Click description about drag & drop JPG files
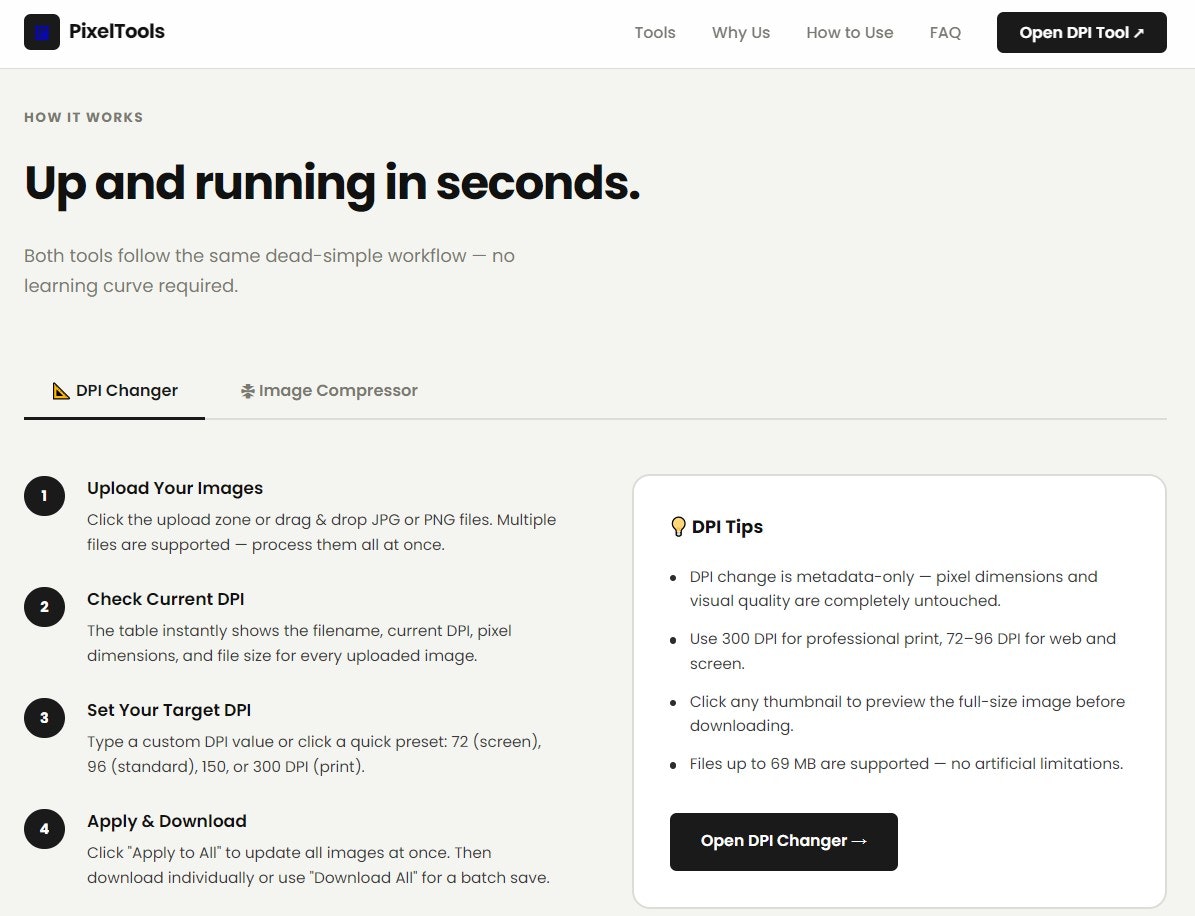 coord(322,532)
